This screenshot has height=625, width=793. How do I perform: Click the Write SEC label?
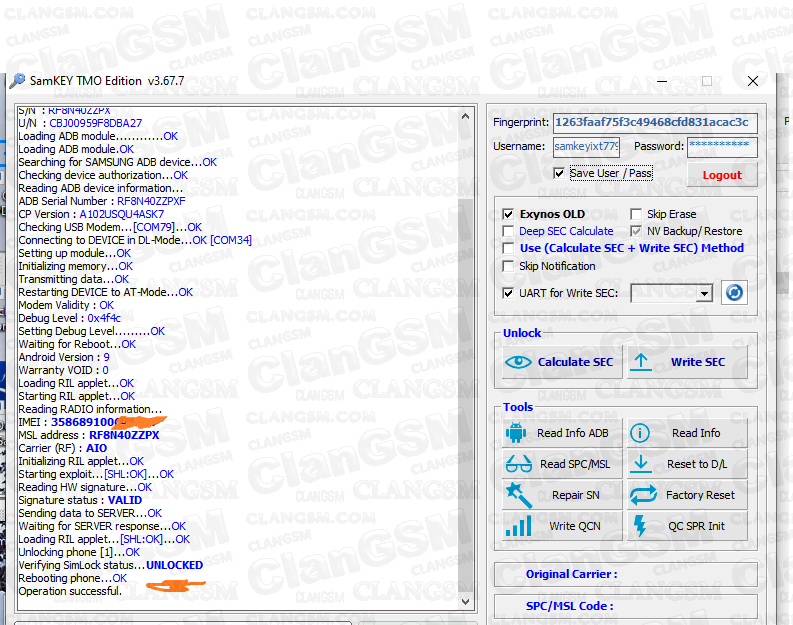pyautogui.click(x=697, y=362)
